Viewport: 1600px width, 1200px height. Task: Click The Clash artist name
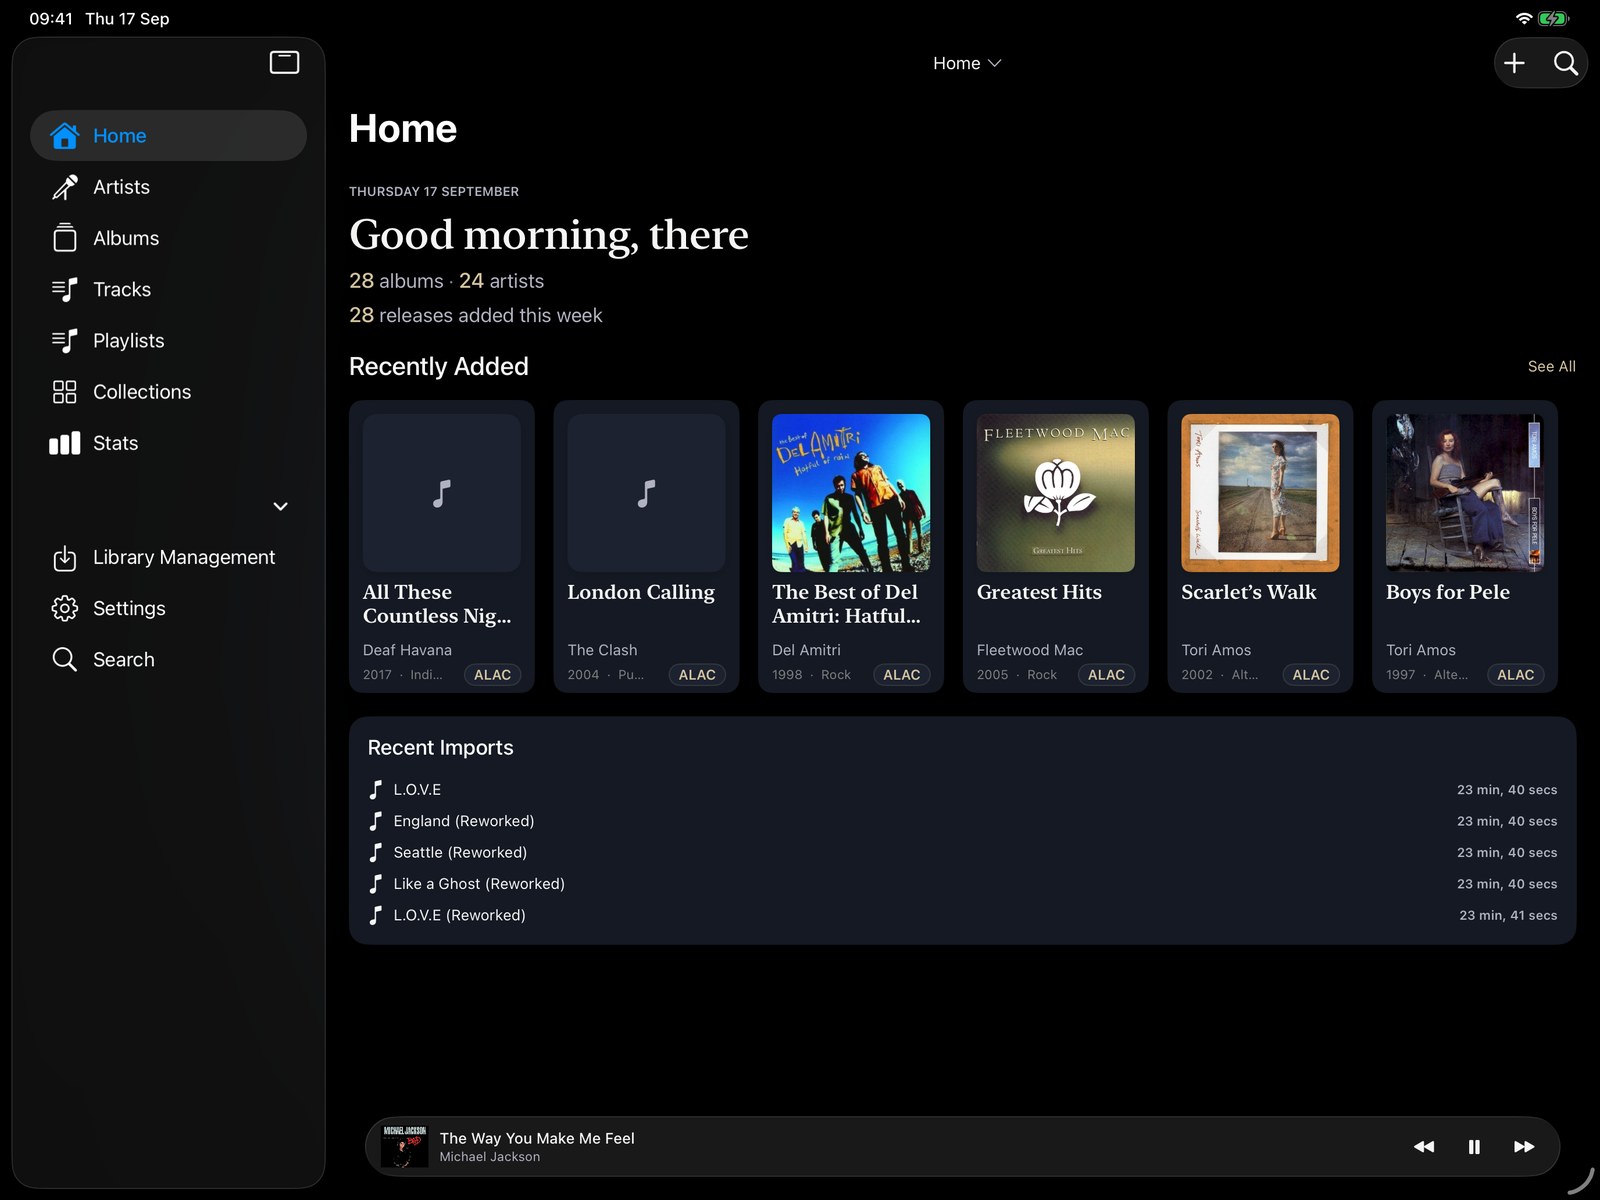tap(602, 650)
